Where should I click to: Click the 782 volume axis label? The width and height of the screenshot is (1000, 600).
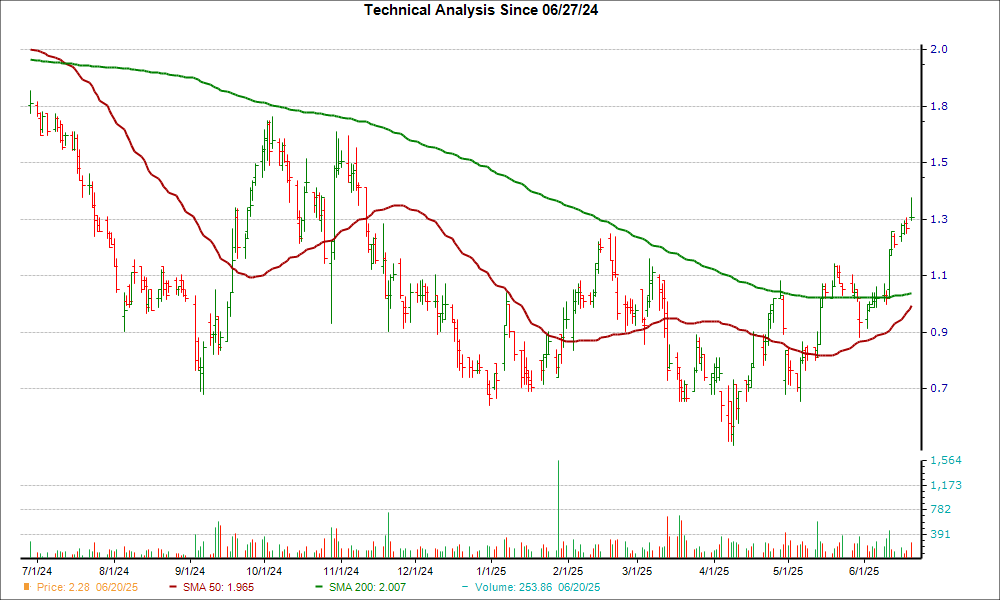941,509
